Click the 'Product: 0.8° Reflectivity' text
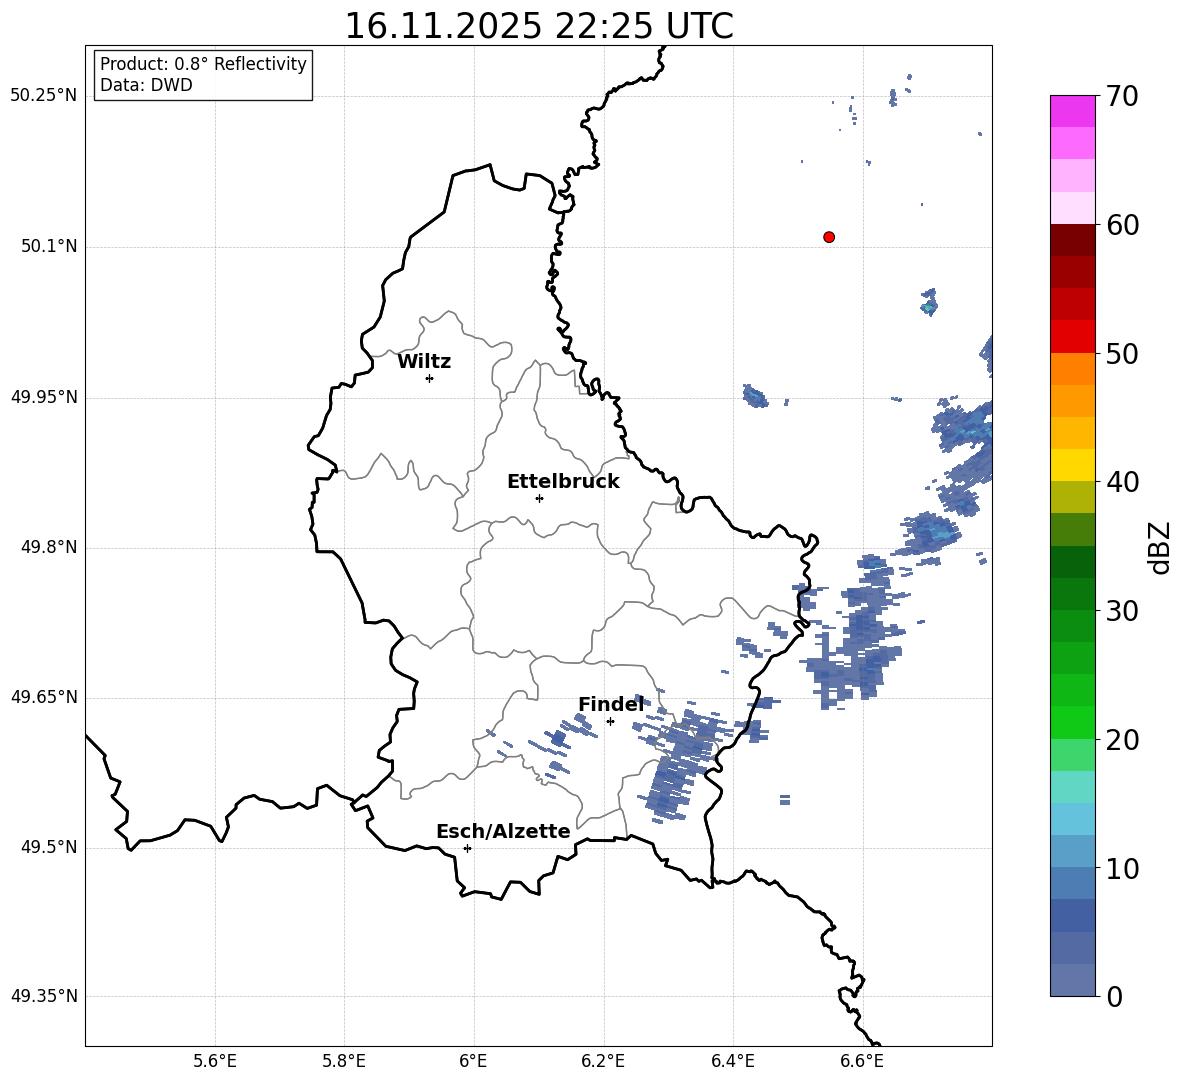The width and height of the screenshot is (1184, 1081). (203, 64)
